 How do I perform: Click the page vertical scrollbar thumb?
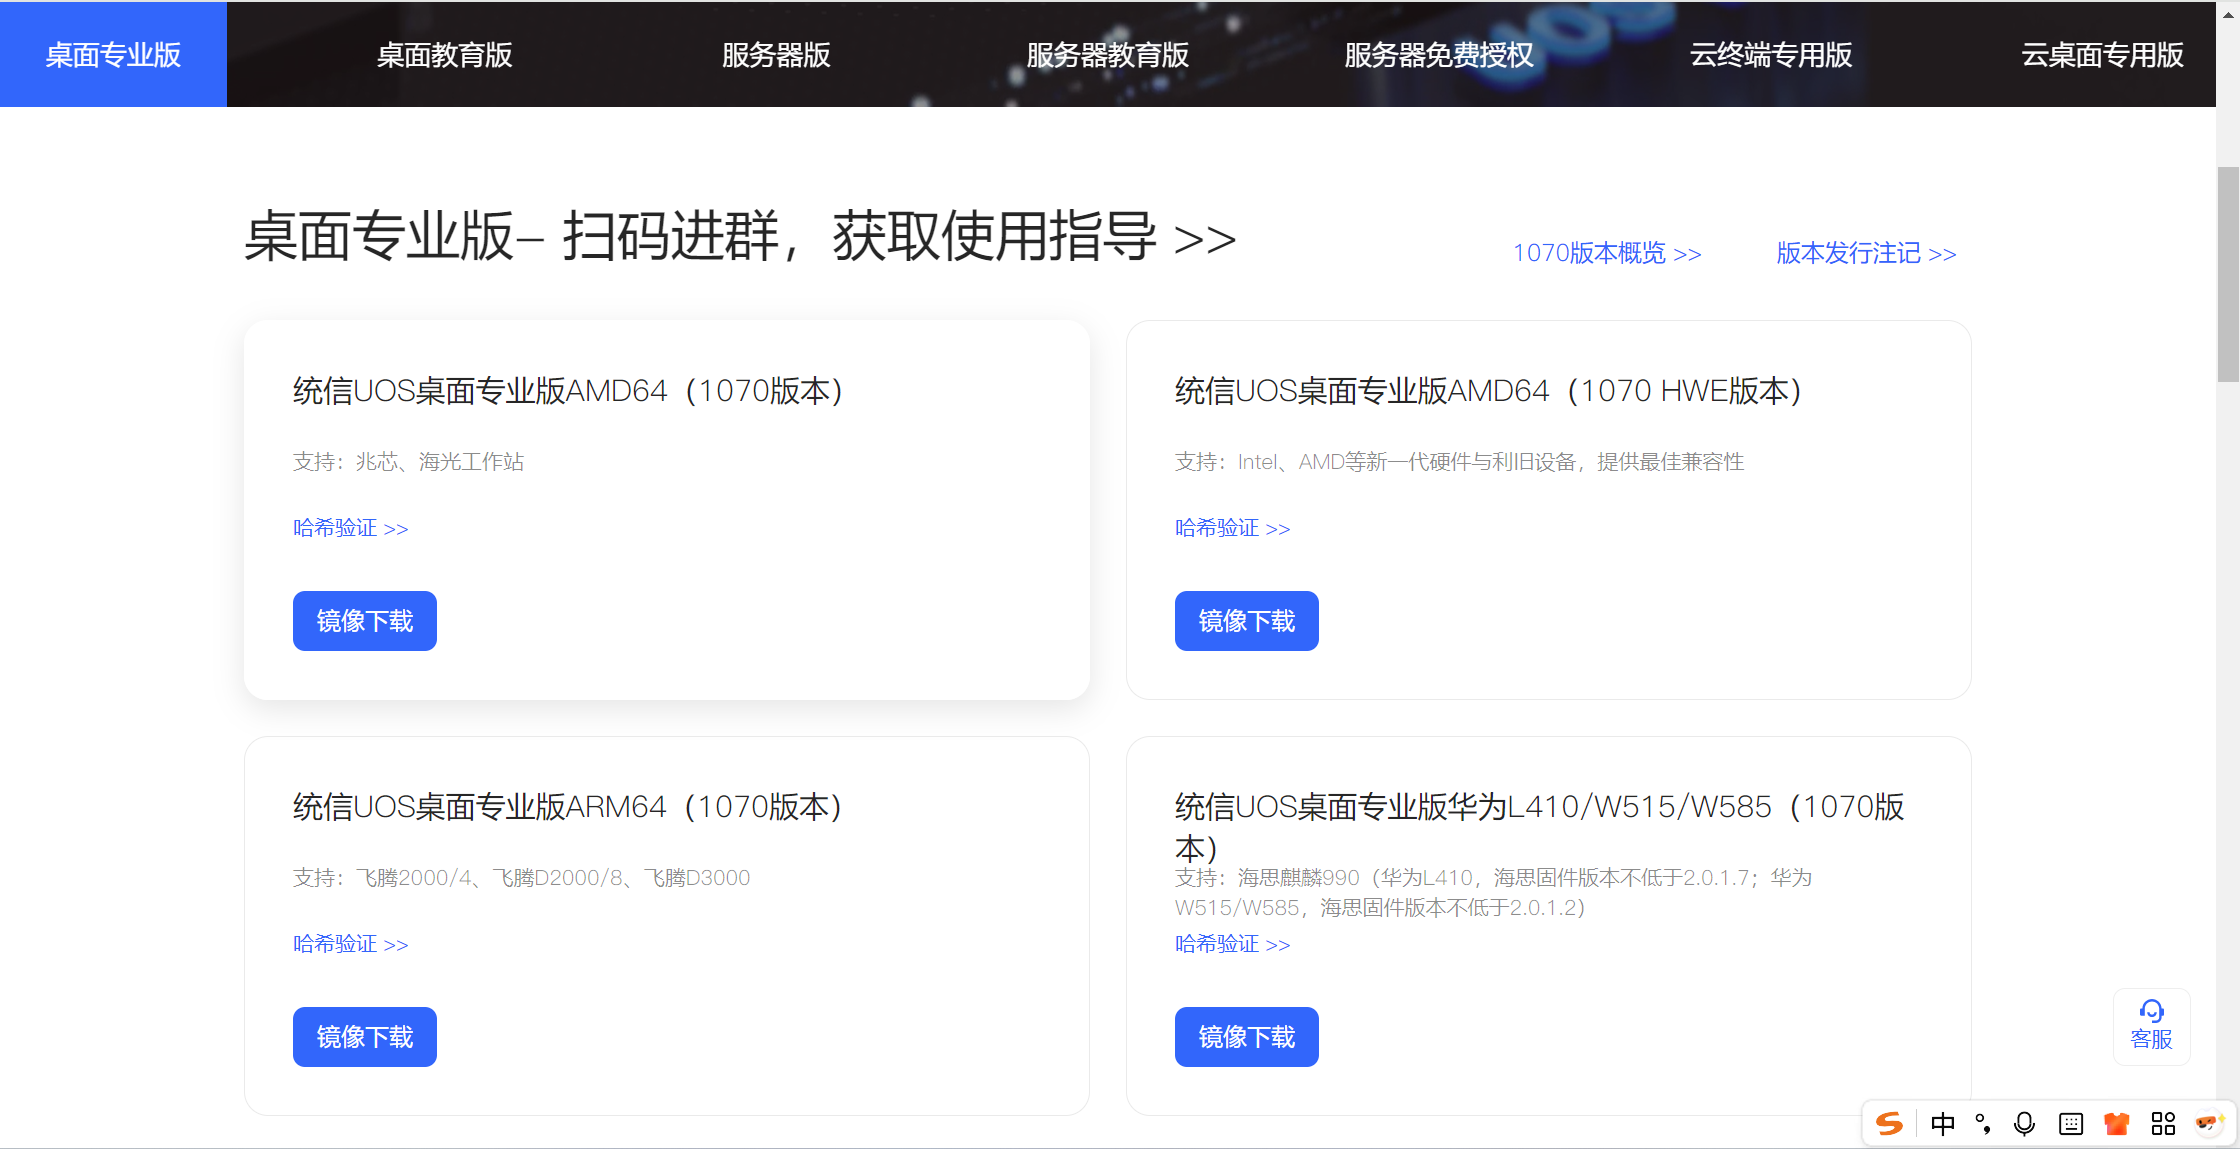coord(2228,275)
